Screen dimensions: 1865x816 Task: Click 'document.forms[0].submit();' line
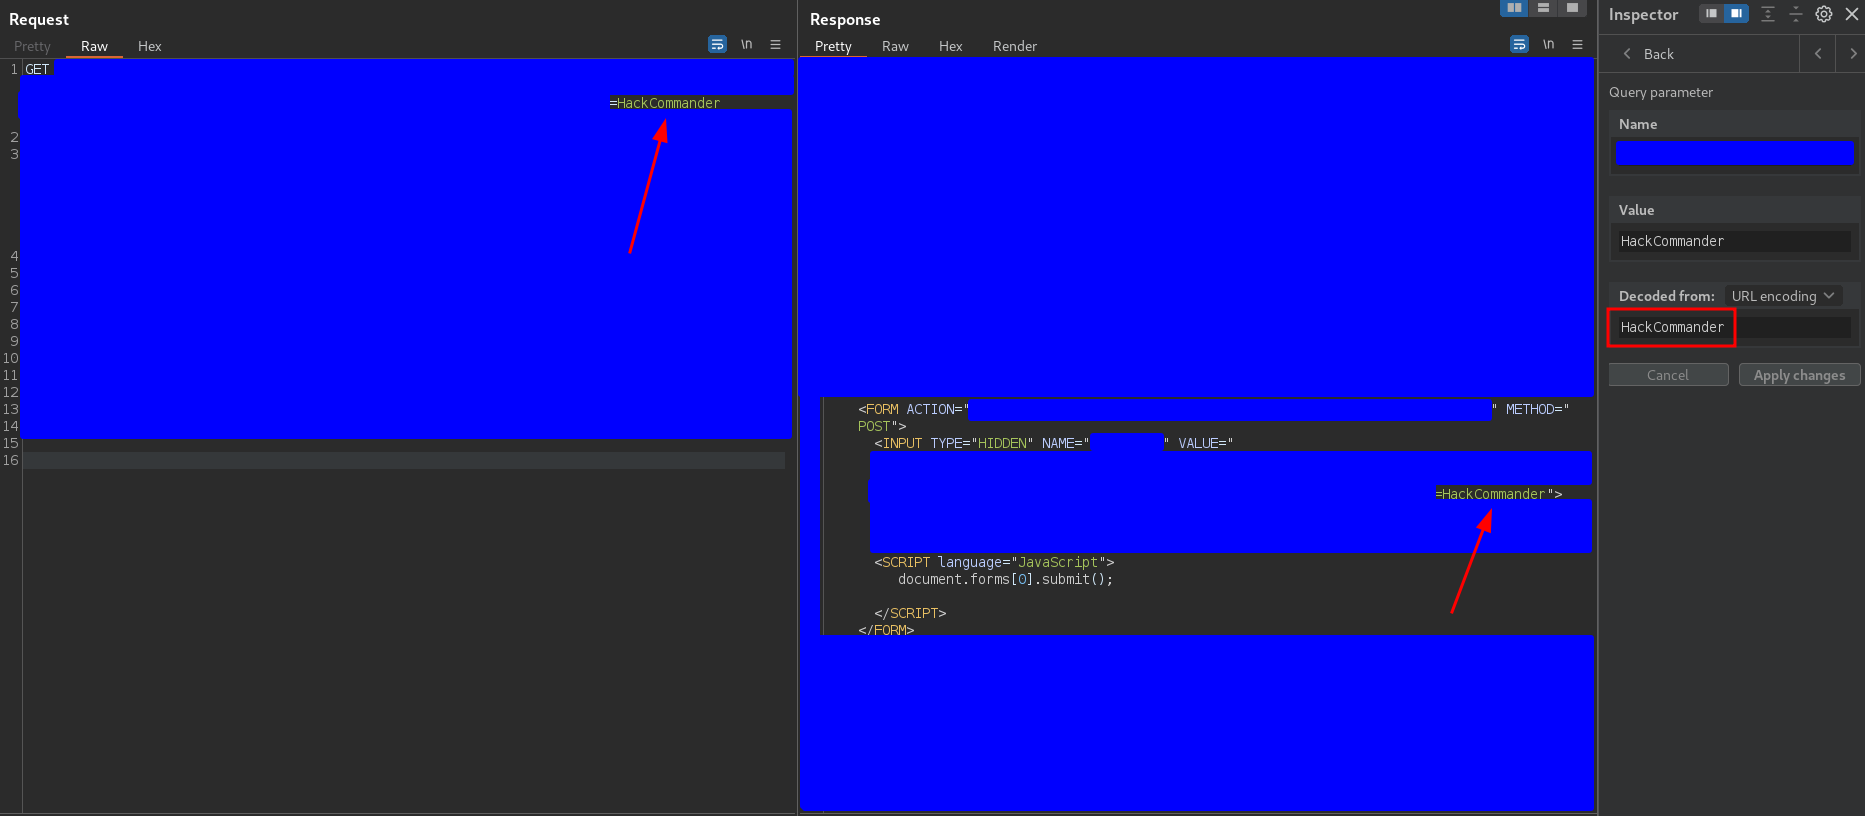pyautogui.click(x=1005, y=579)
